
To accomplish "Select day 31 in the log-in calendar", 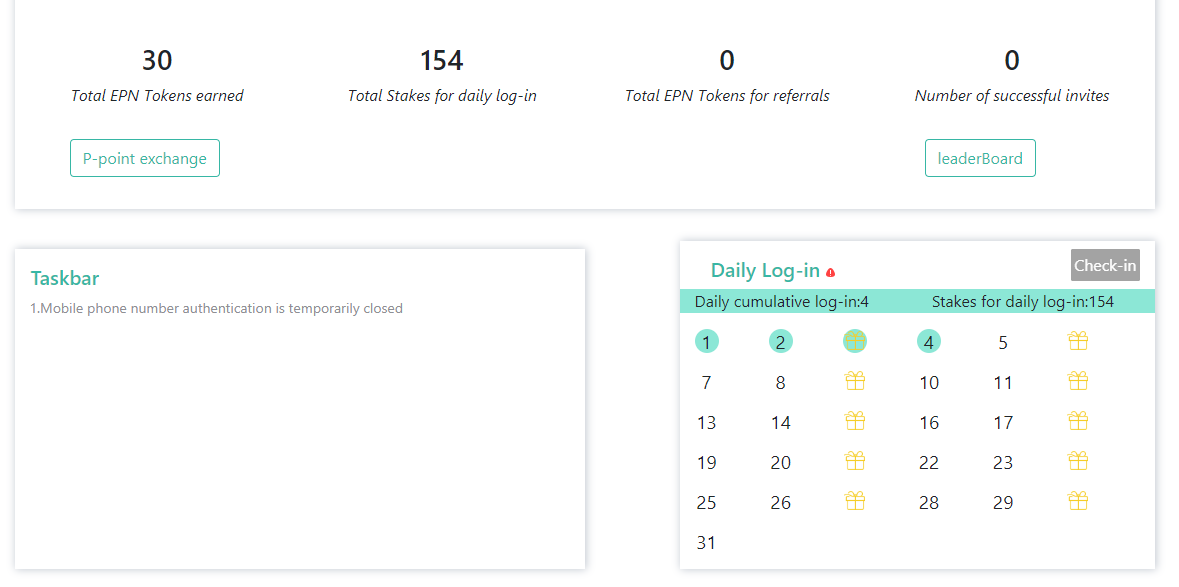I will (706, 542).
